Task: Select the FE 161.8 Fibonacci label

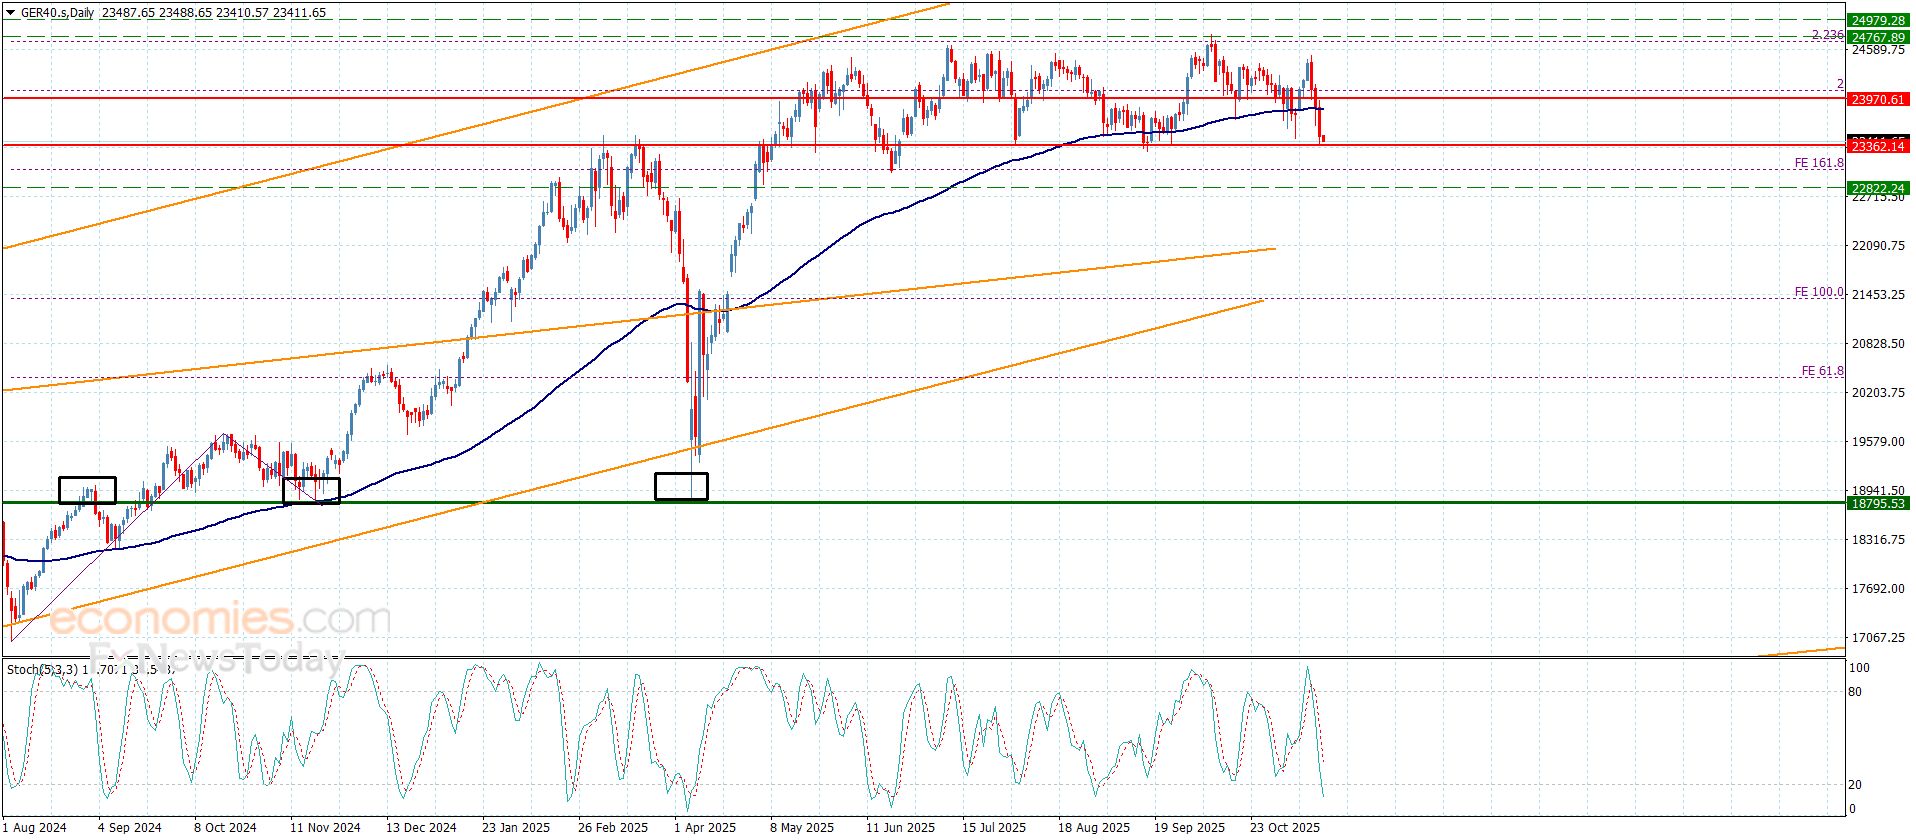Action: point(1818,163)
